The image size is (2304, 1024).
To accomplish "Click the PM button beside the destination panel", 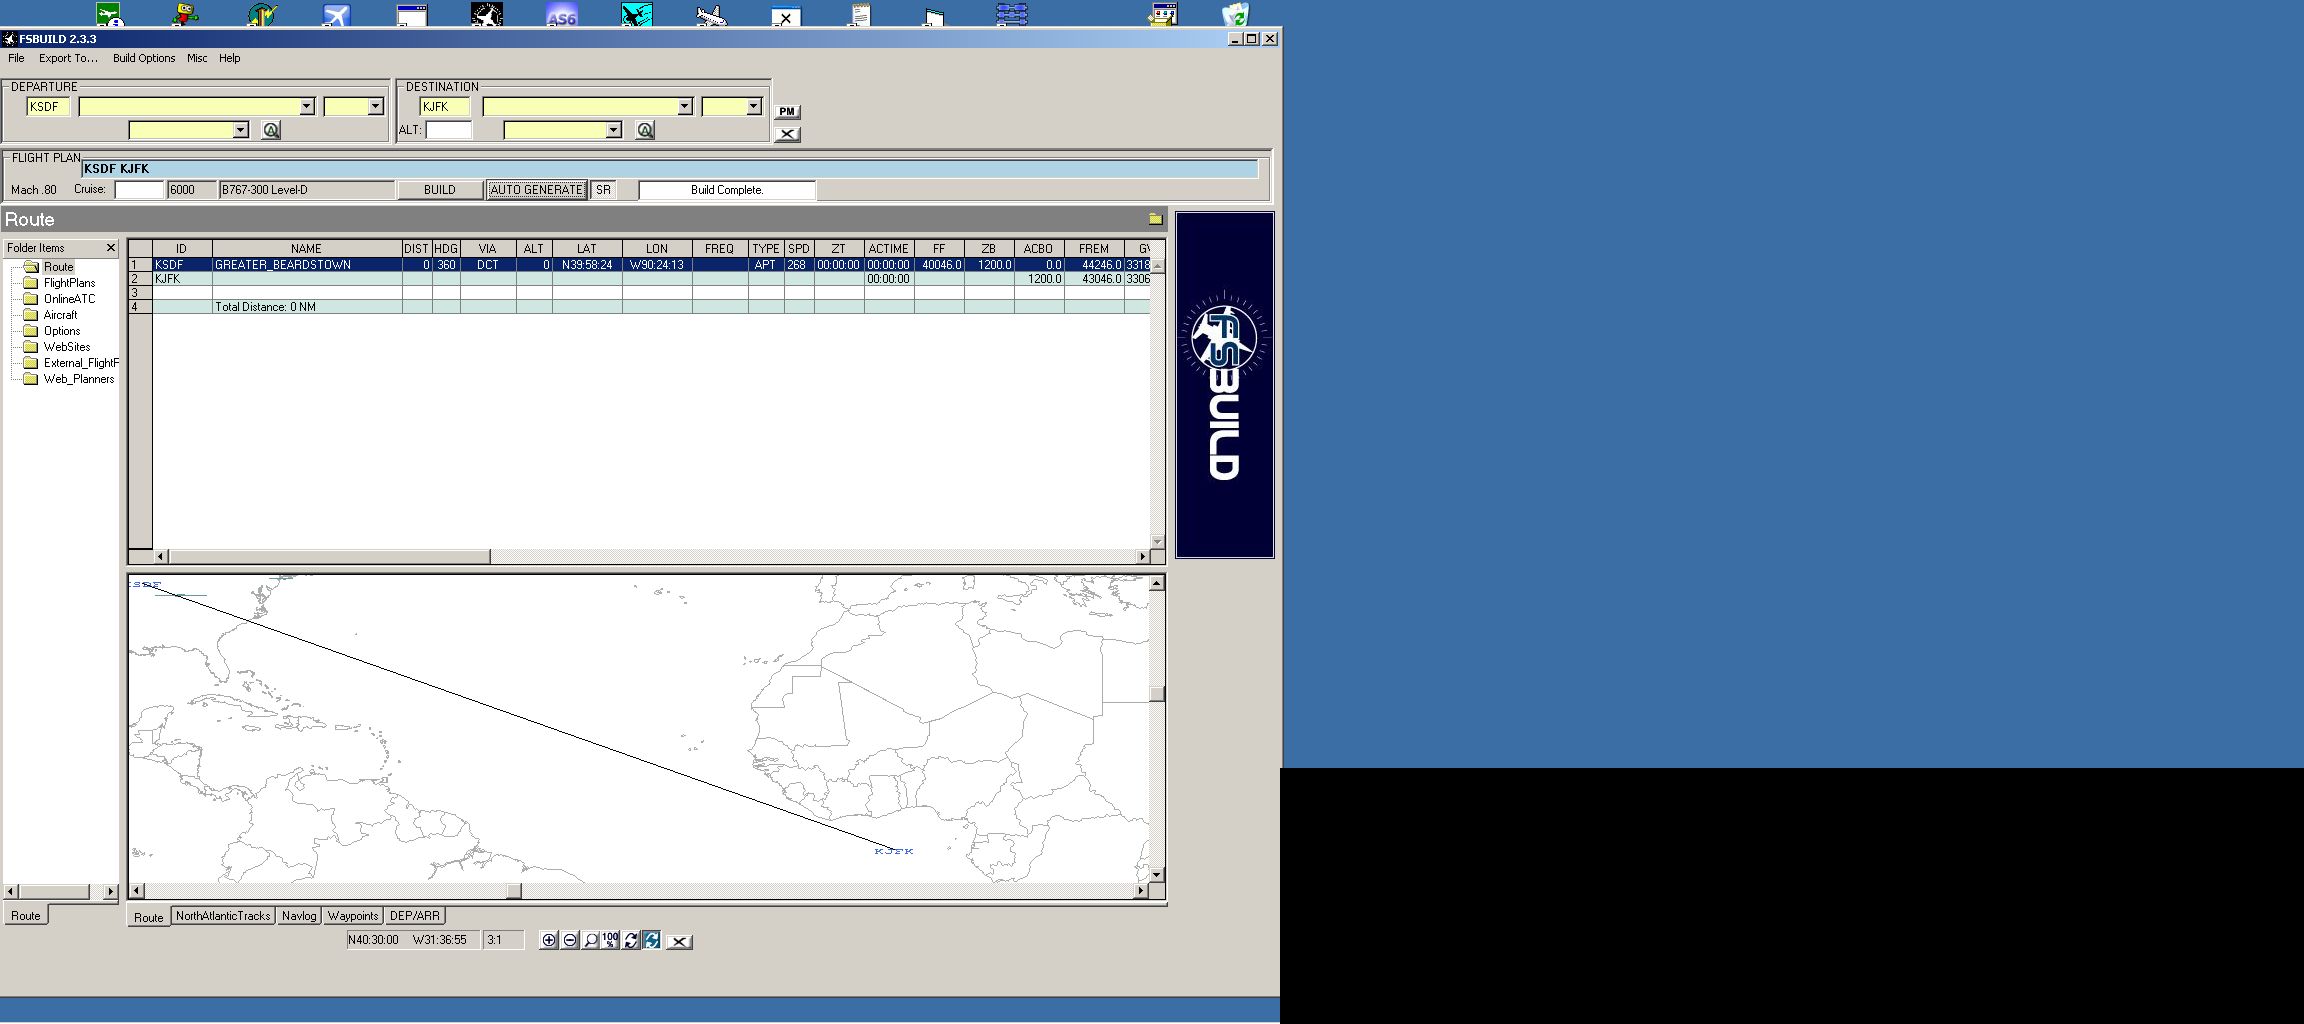I will point(787,112).
